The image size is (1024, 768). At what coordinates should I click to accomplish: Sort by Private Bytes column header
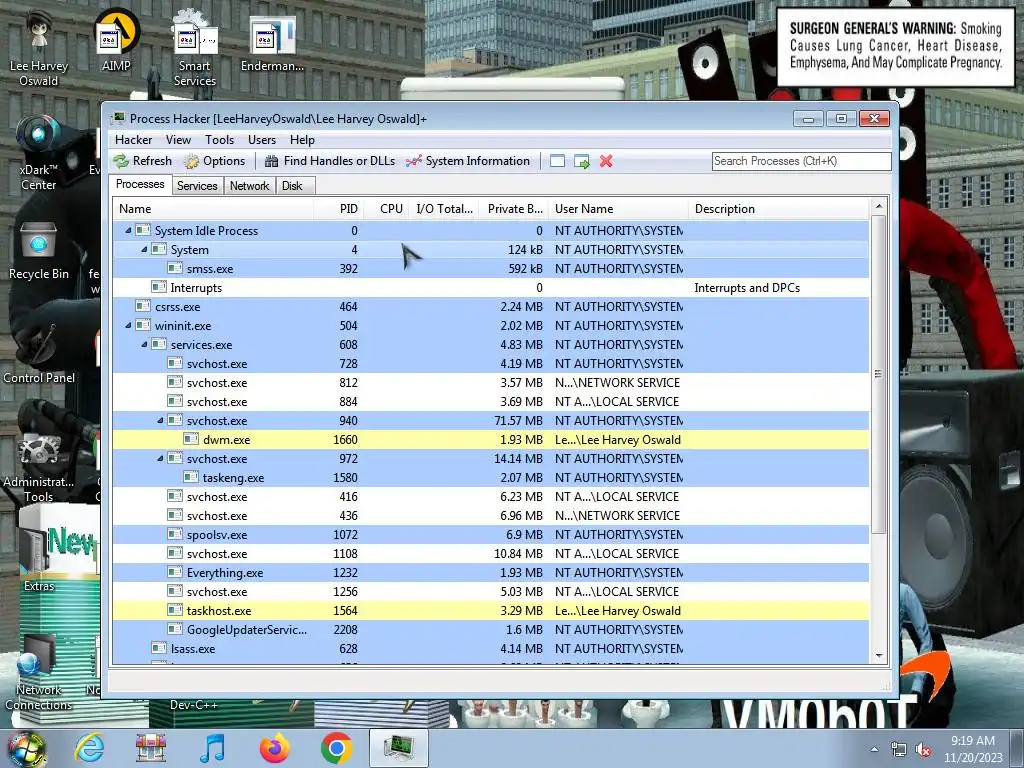tap(514, 209)
